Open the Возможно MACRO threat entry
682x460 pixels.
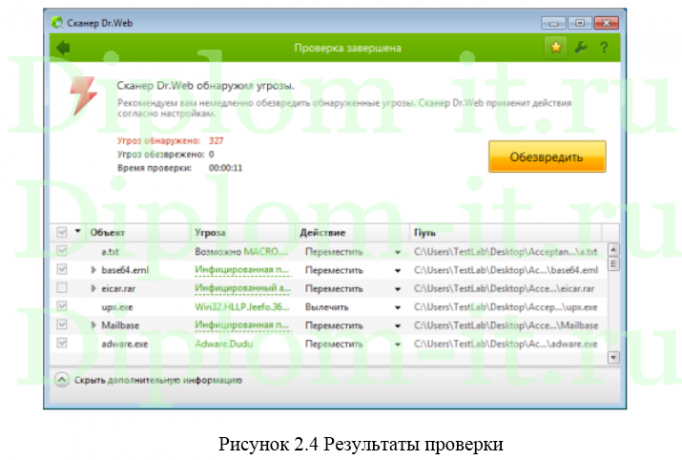pos(241,252)
